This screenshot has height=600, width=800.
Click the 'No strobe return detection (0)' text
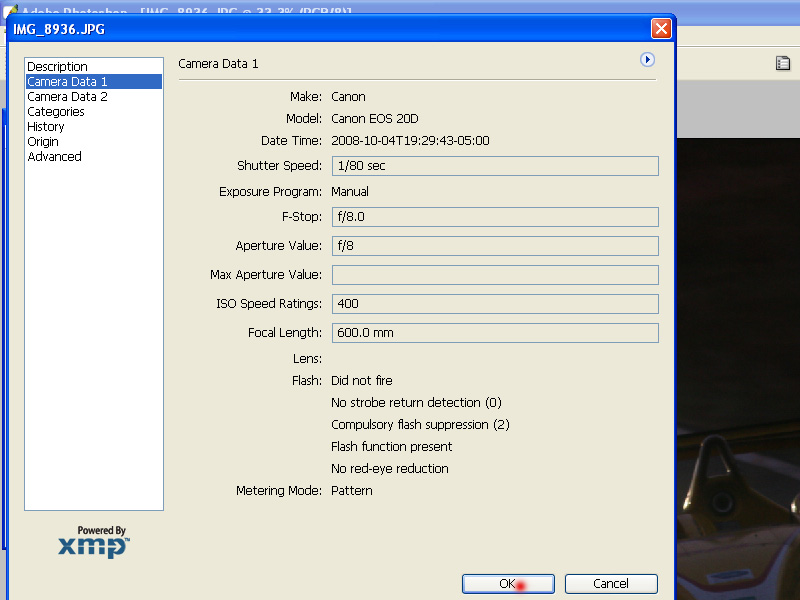[416, 403]
